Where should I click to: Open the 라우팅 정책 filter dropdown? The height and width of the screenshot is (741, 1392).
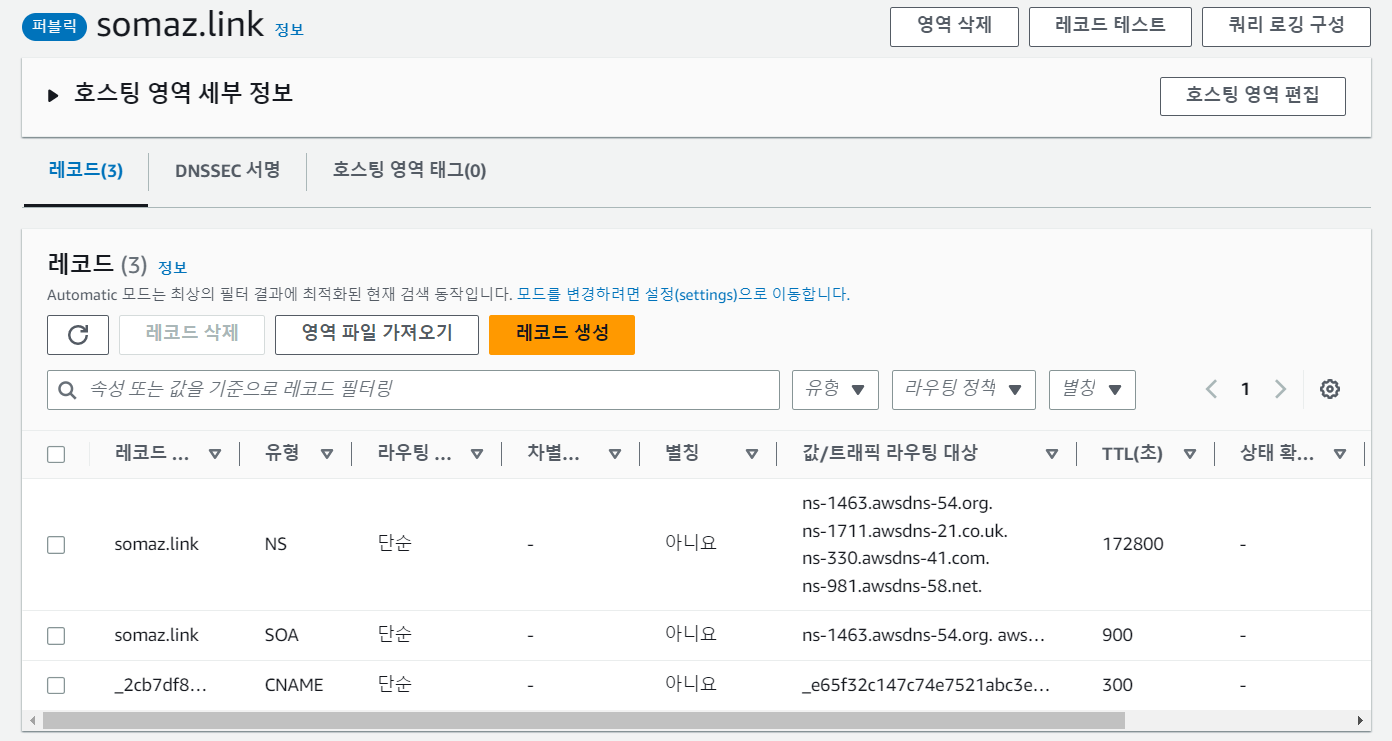[x=963, y=389]
